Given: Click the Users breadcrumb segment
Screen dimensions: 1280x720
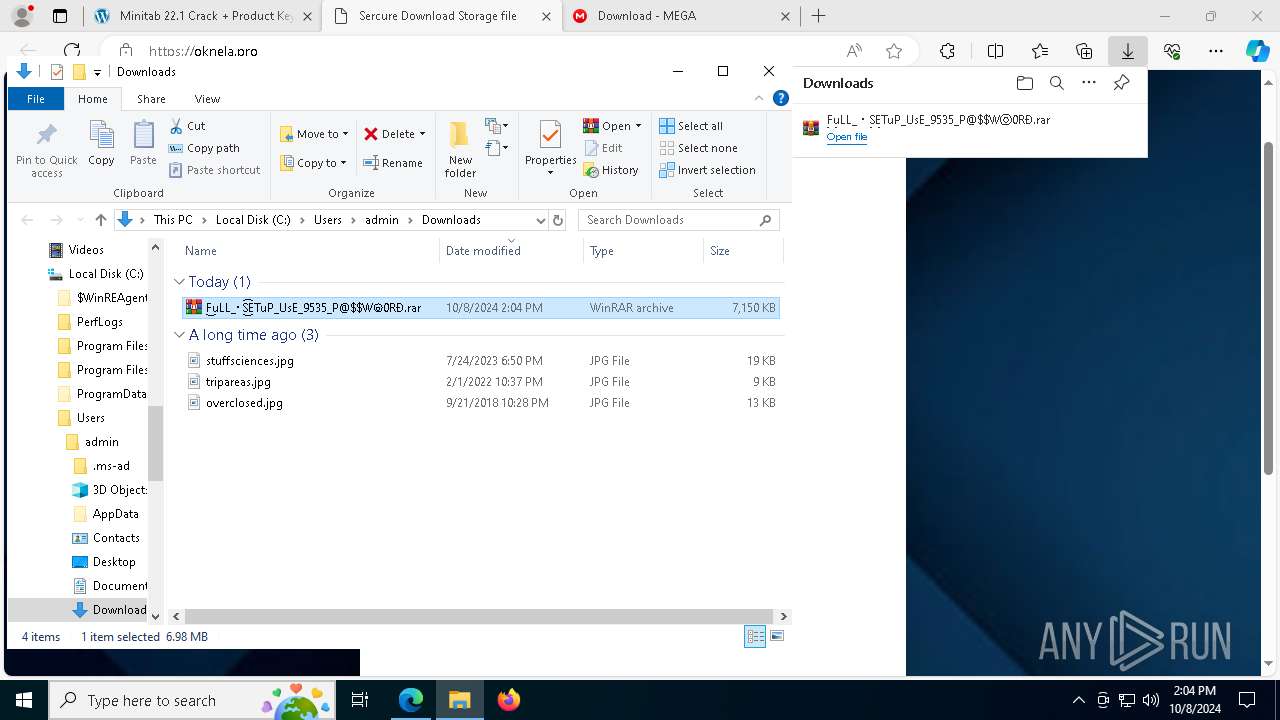Looking at the screenshot, I should click(x=328, y=220).
